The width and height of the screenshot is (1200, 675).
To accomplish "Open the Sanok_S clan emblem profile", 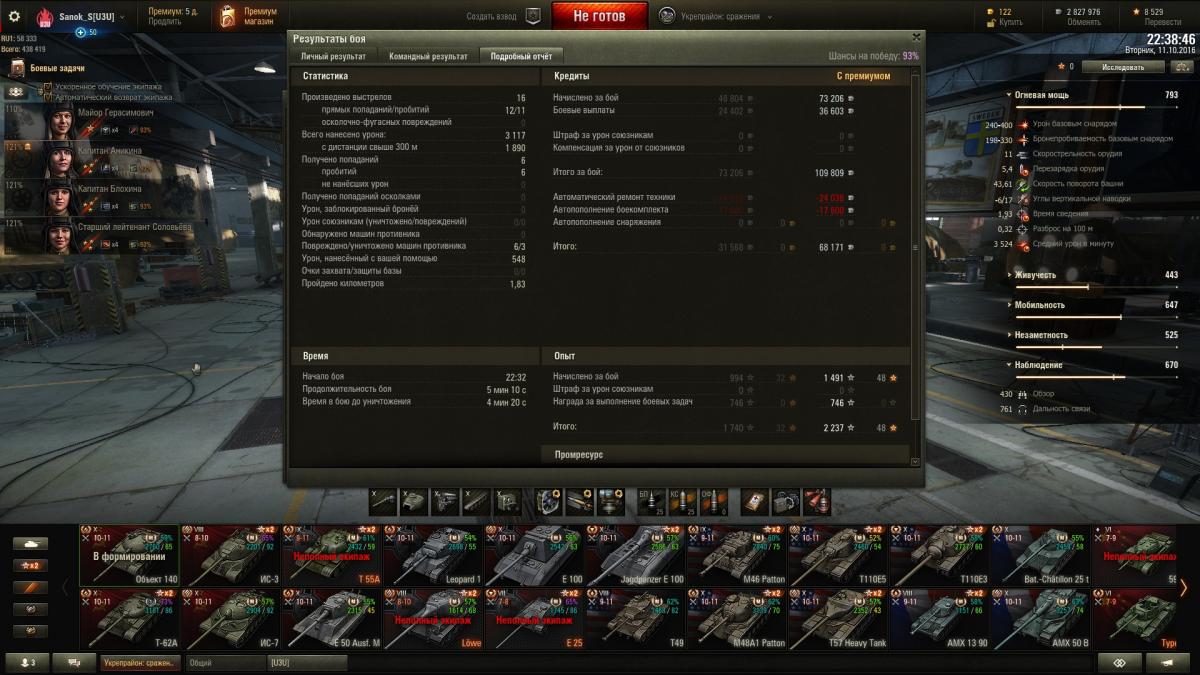I will [45, 17].
